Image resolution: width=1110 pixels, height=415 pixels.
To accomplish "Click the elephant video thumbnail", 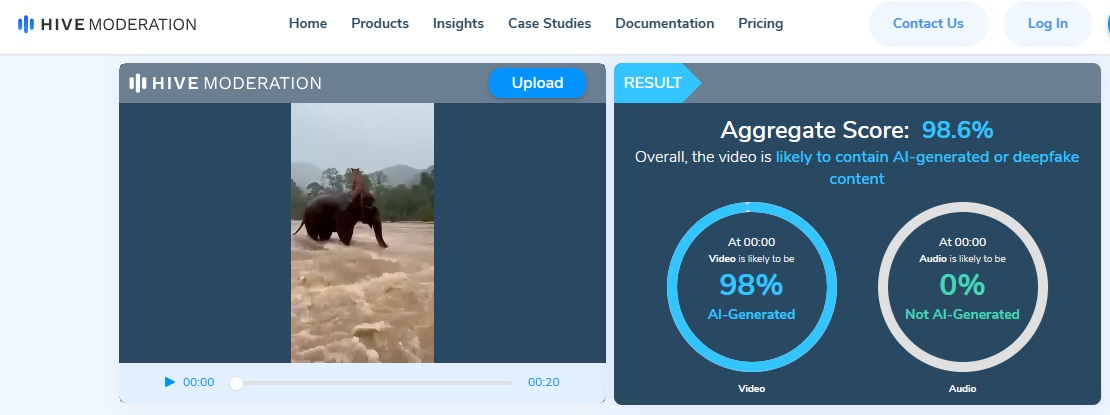I will coord(362,232).
